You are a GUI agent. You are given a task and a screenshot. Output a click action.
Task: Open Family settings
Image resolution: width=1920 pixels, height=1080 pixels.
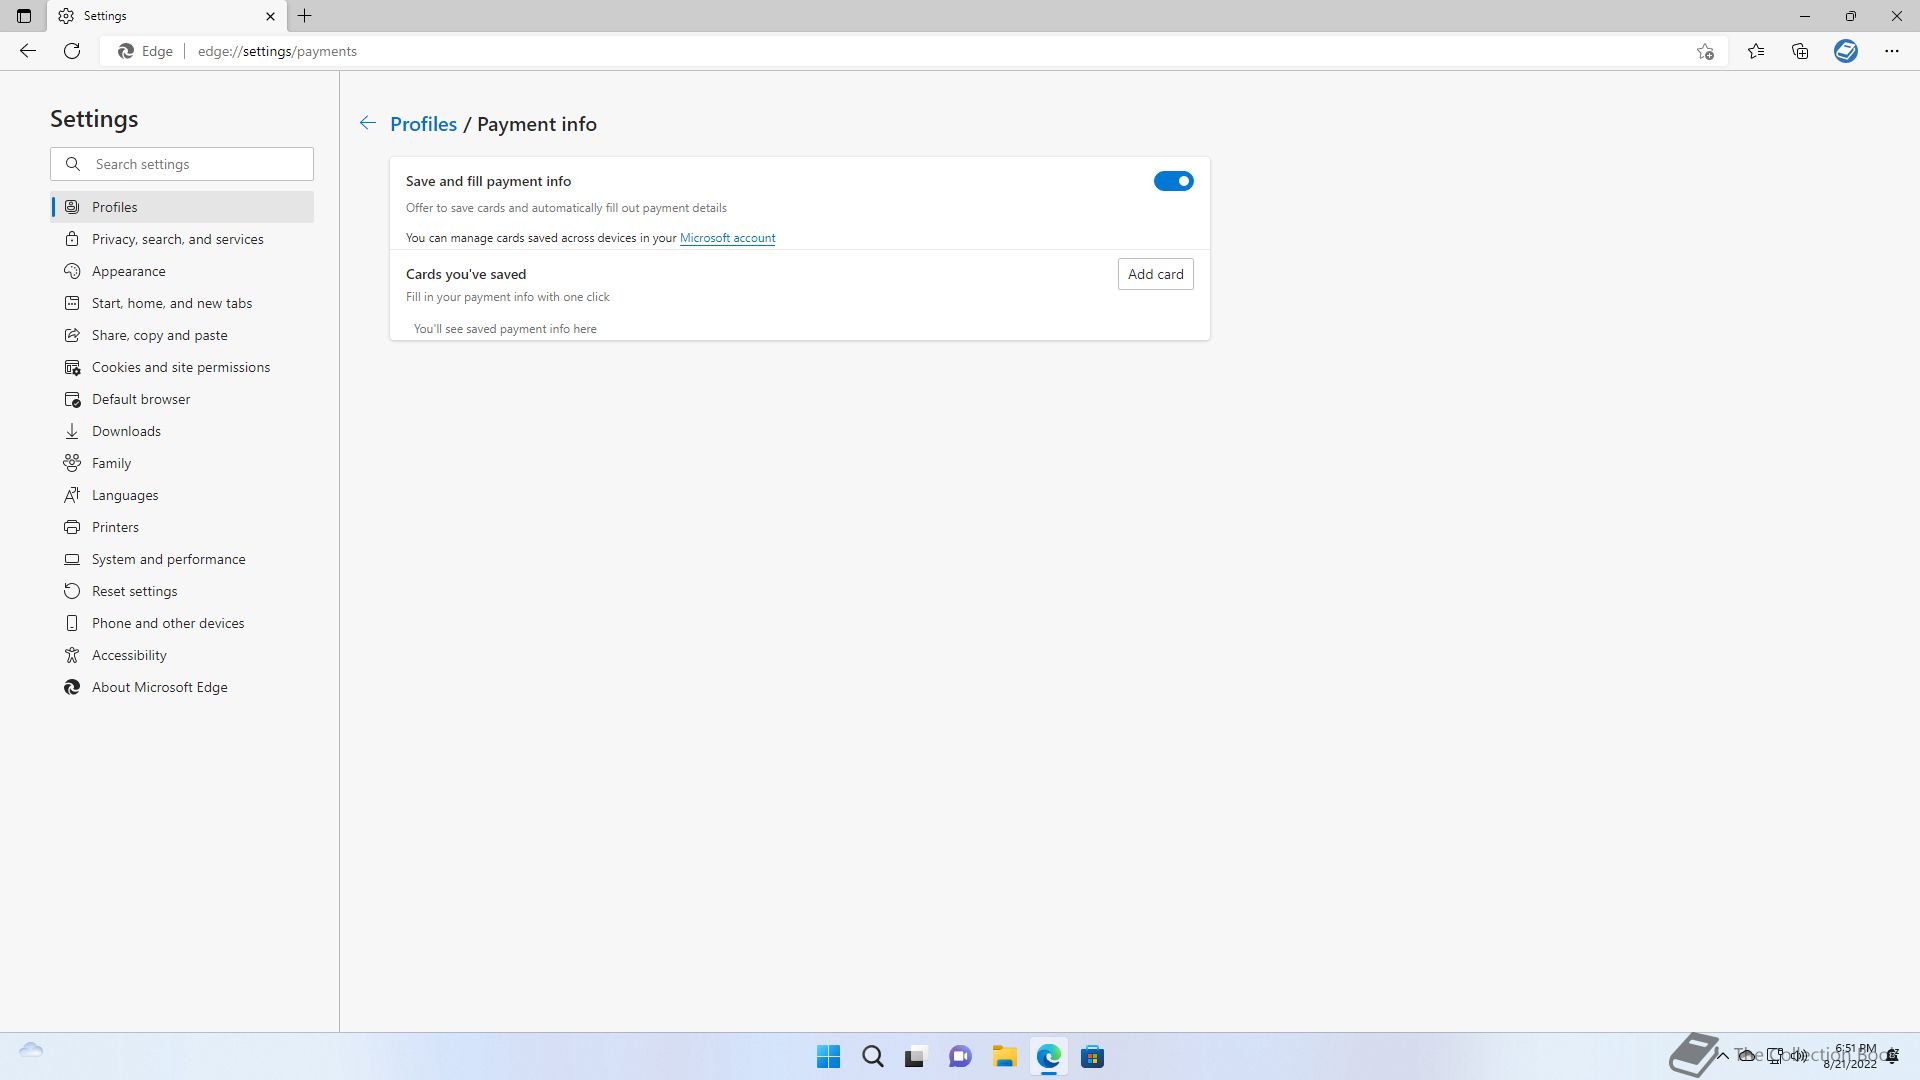tap(182, 463)
